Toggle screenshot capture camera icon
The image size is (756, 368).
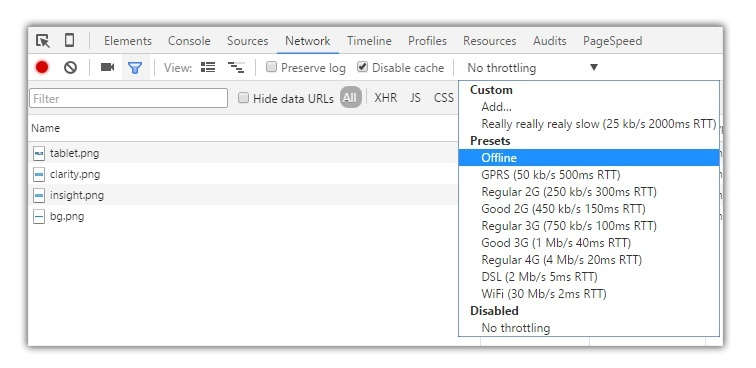[x=108, y=68]
